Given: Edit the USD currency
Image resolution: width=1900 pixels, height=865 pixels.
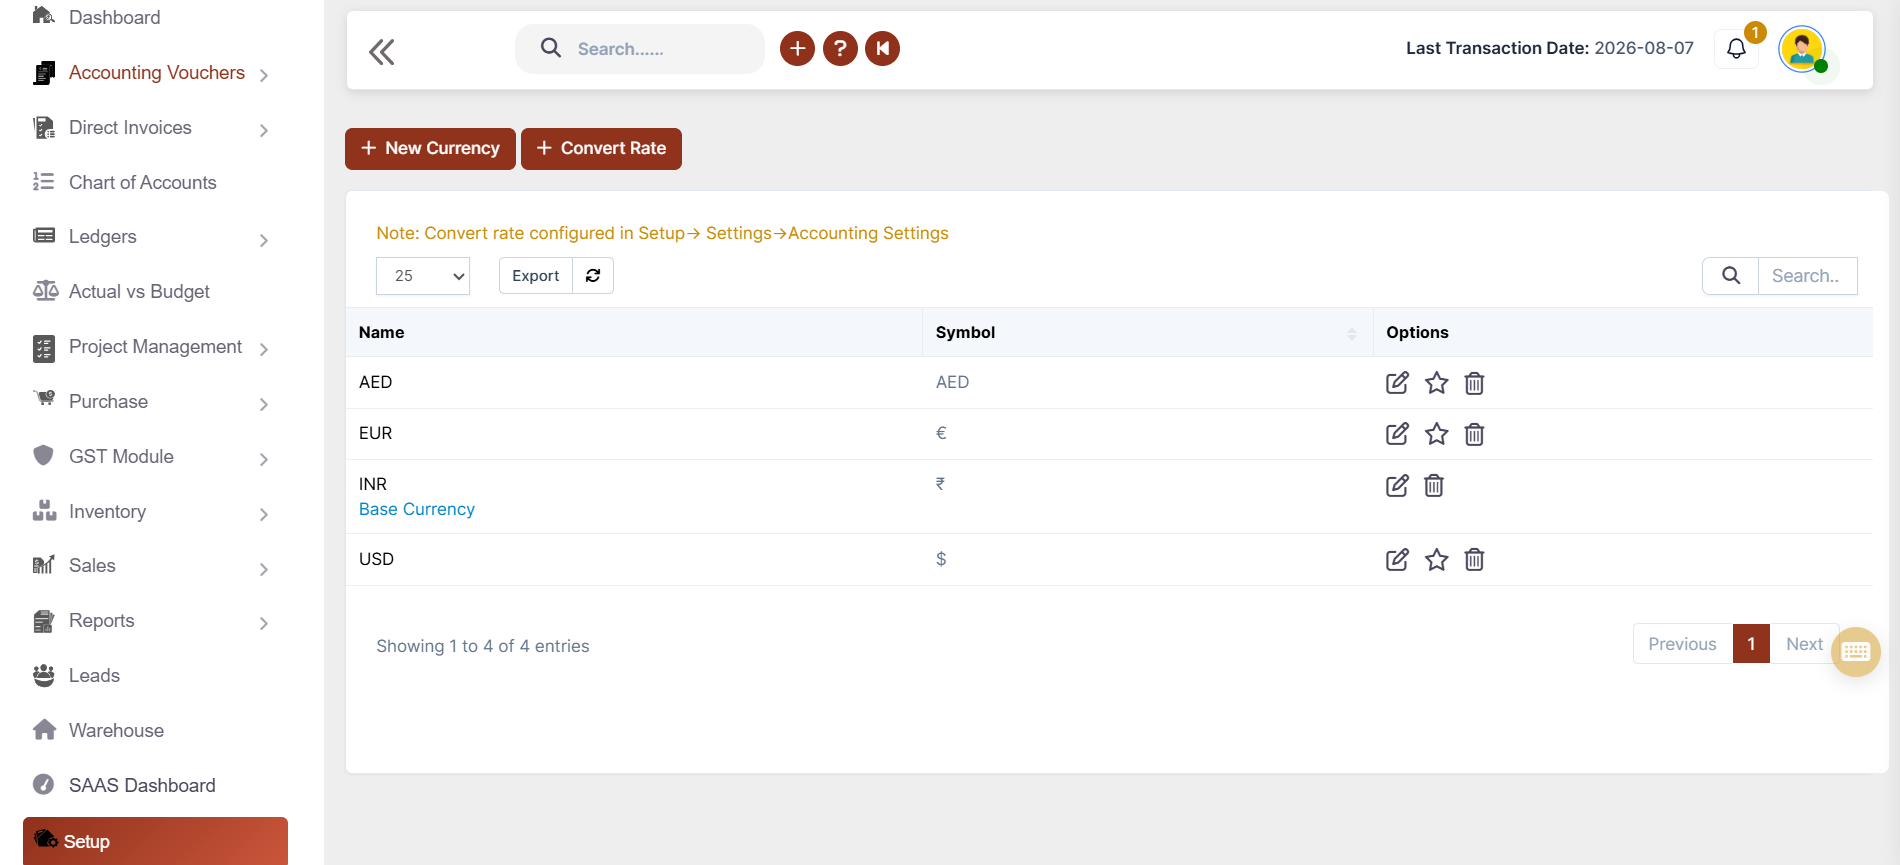Looking at the screenshot, I should tap(1397, 560).
